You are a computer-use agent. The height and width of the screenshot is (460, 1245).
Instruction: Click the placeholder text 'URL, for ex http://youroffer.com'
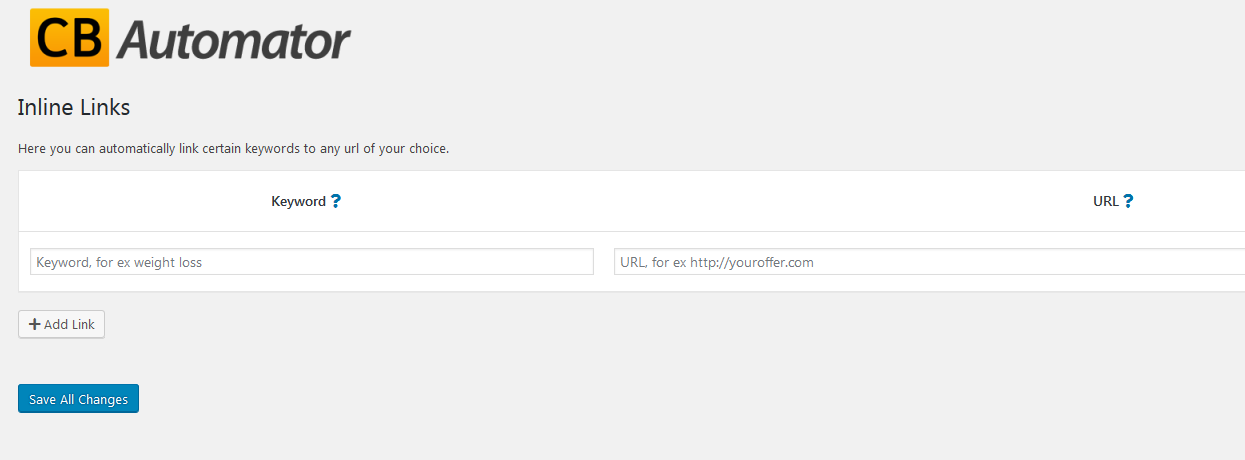click(x=717, y=263)
